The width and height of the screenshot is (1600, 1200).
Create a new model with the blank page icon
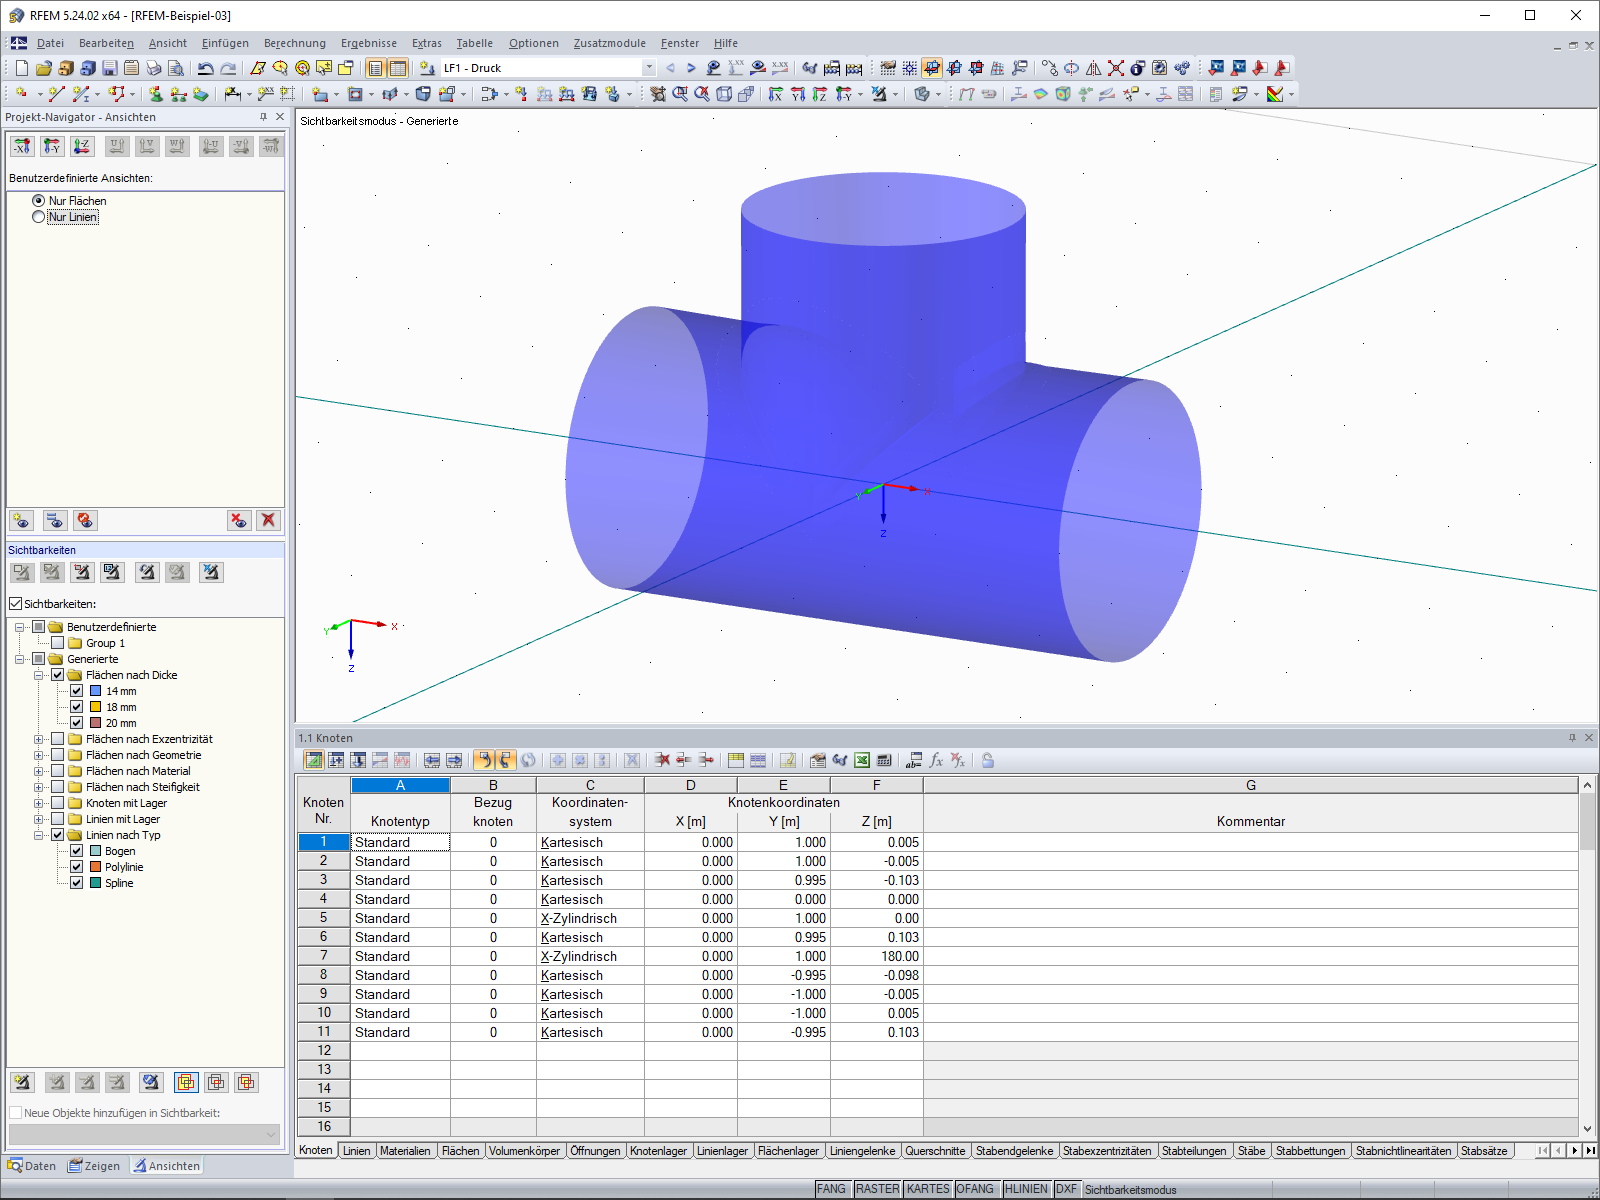(x=21, y=68)
